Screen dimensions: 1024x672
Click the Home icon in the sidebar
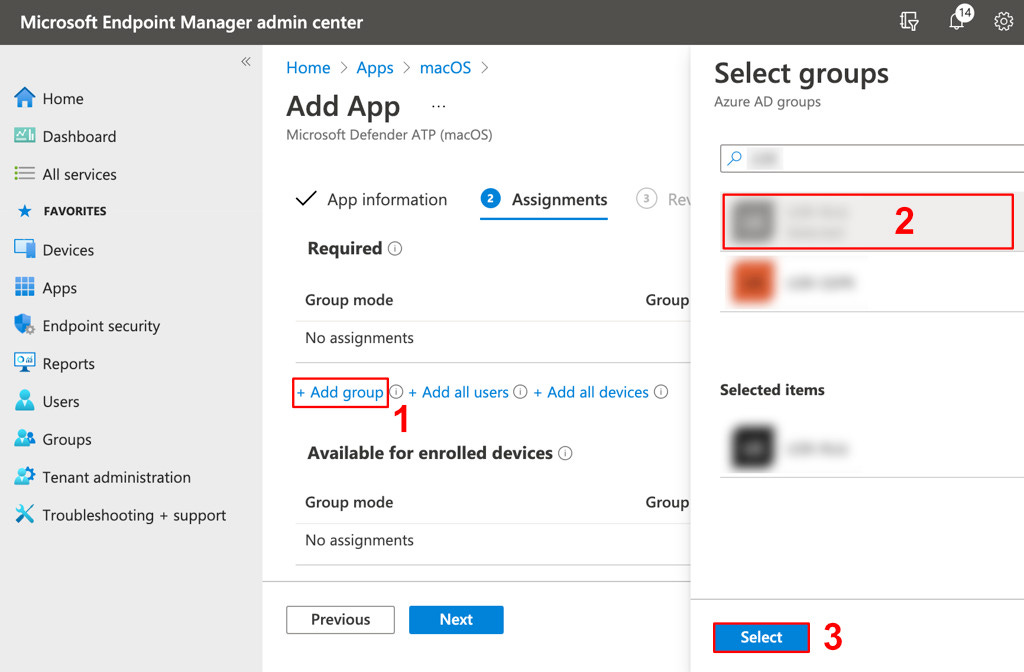(x=25, y=98)
